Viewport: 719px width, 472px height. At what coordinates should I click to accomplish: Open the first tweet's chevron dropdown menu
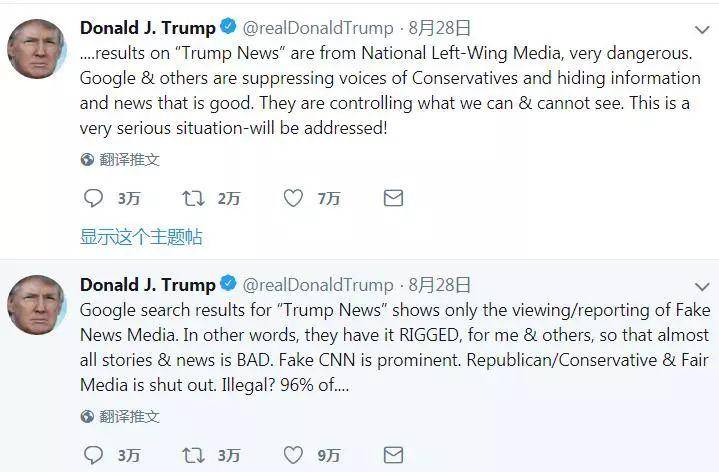702,30
